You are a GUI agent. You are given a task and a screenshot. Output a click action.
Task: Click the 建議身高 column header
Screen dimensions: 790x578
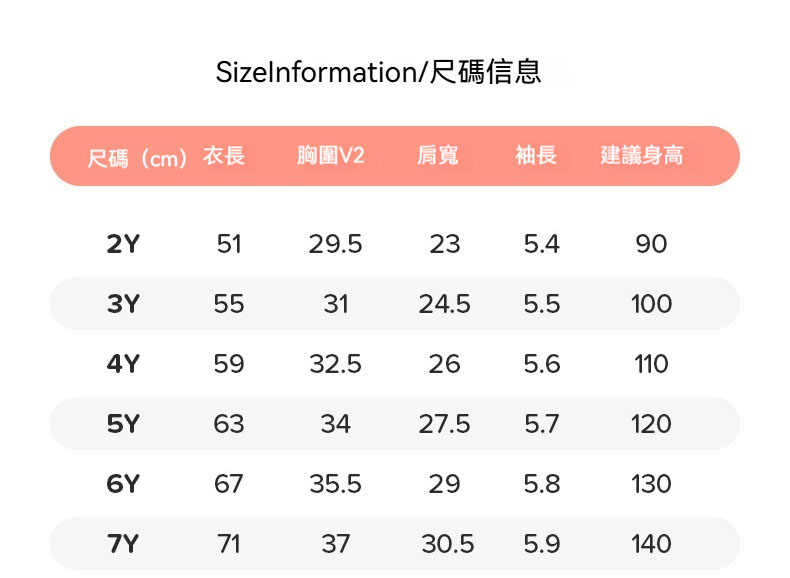pyautogui.click(x=642, y=156)
